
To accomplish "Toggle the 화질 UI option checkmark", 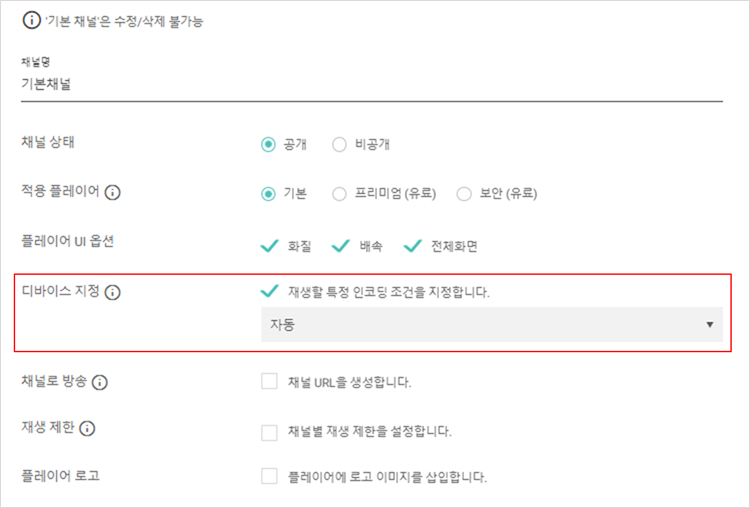I will tap(269, 246).
